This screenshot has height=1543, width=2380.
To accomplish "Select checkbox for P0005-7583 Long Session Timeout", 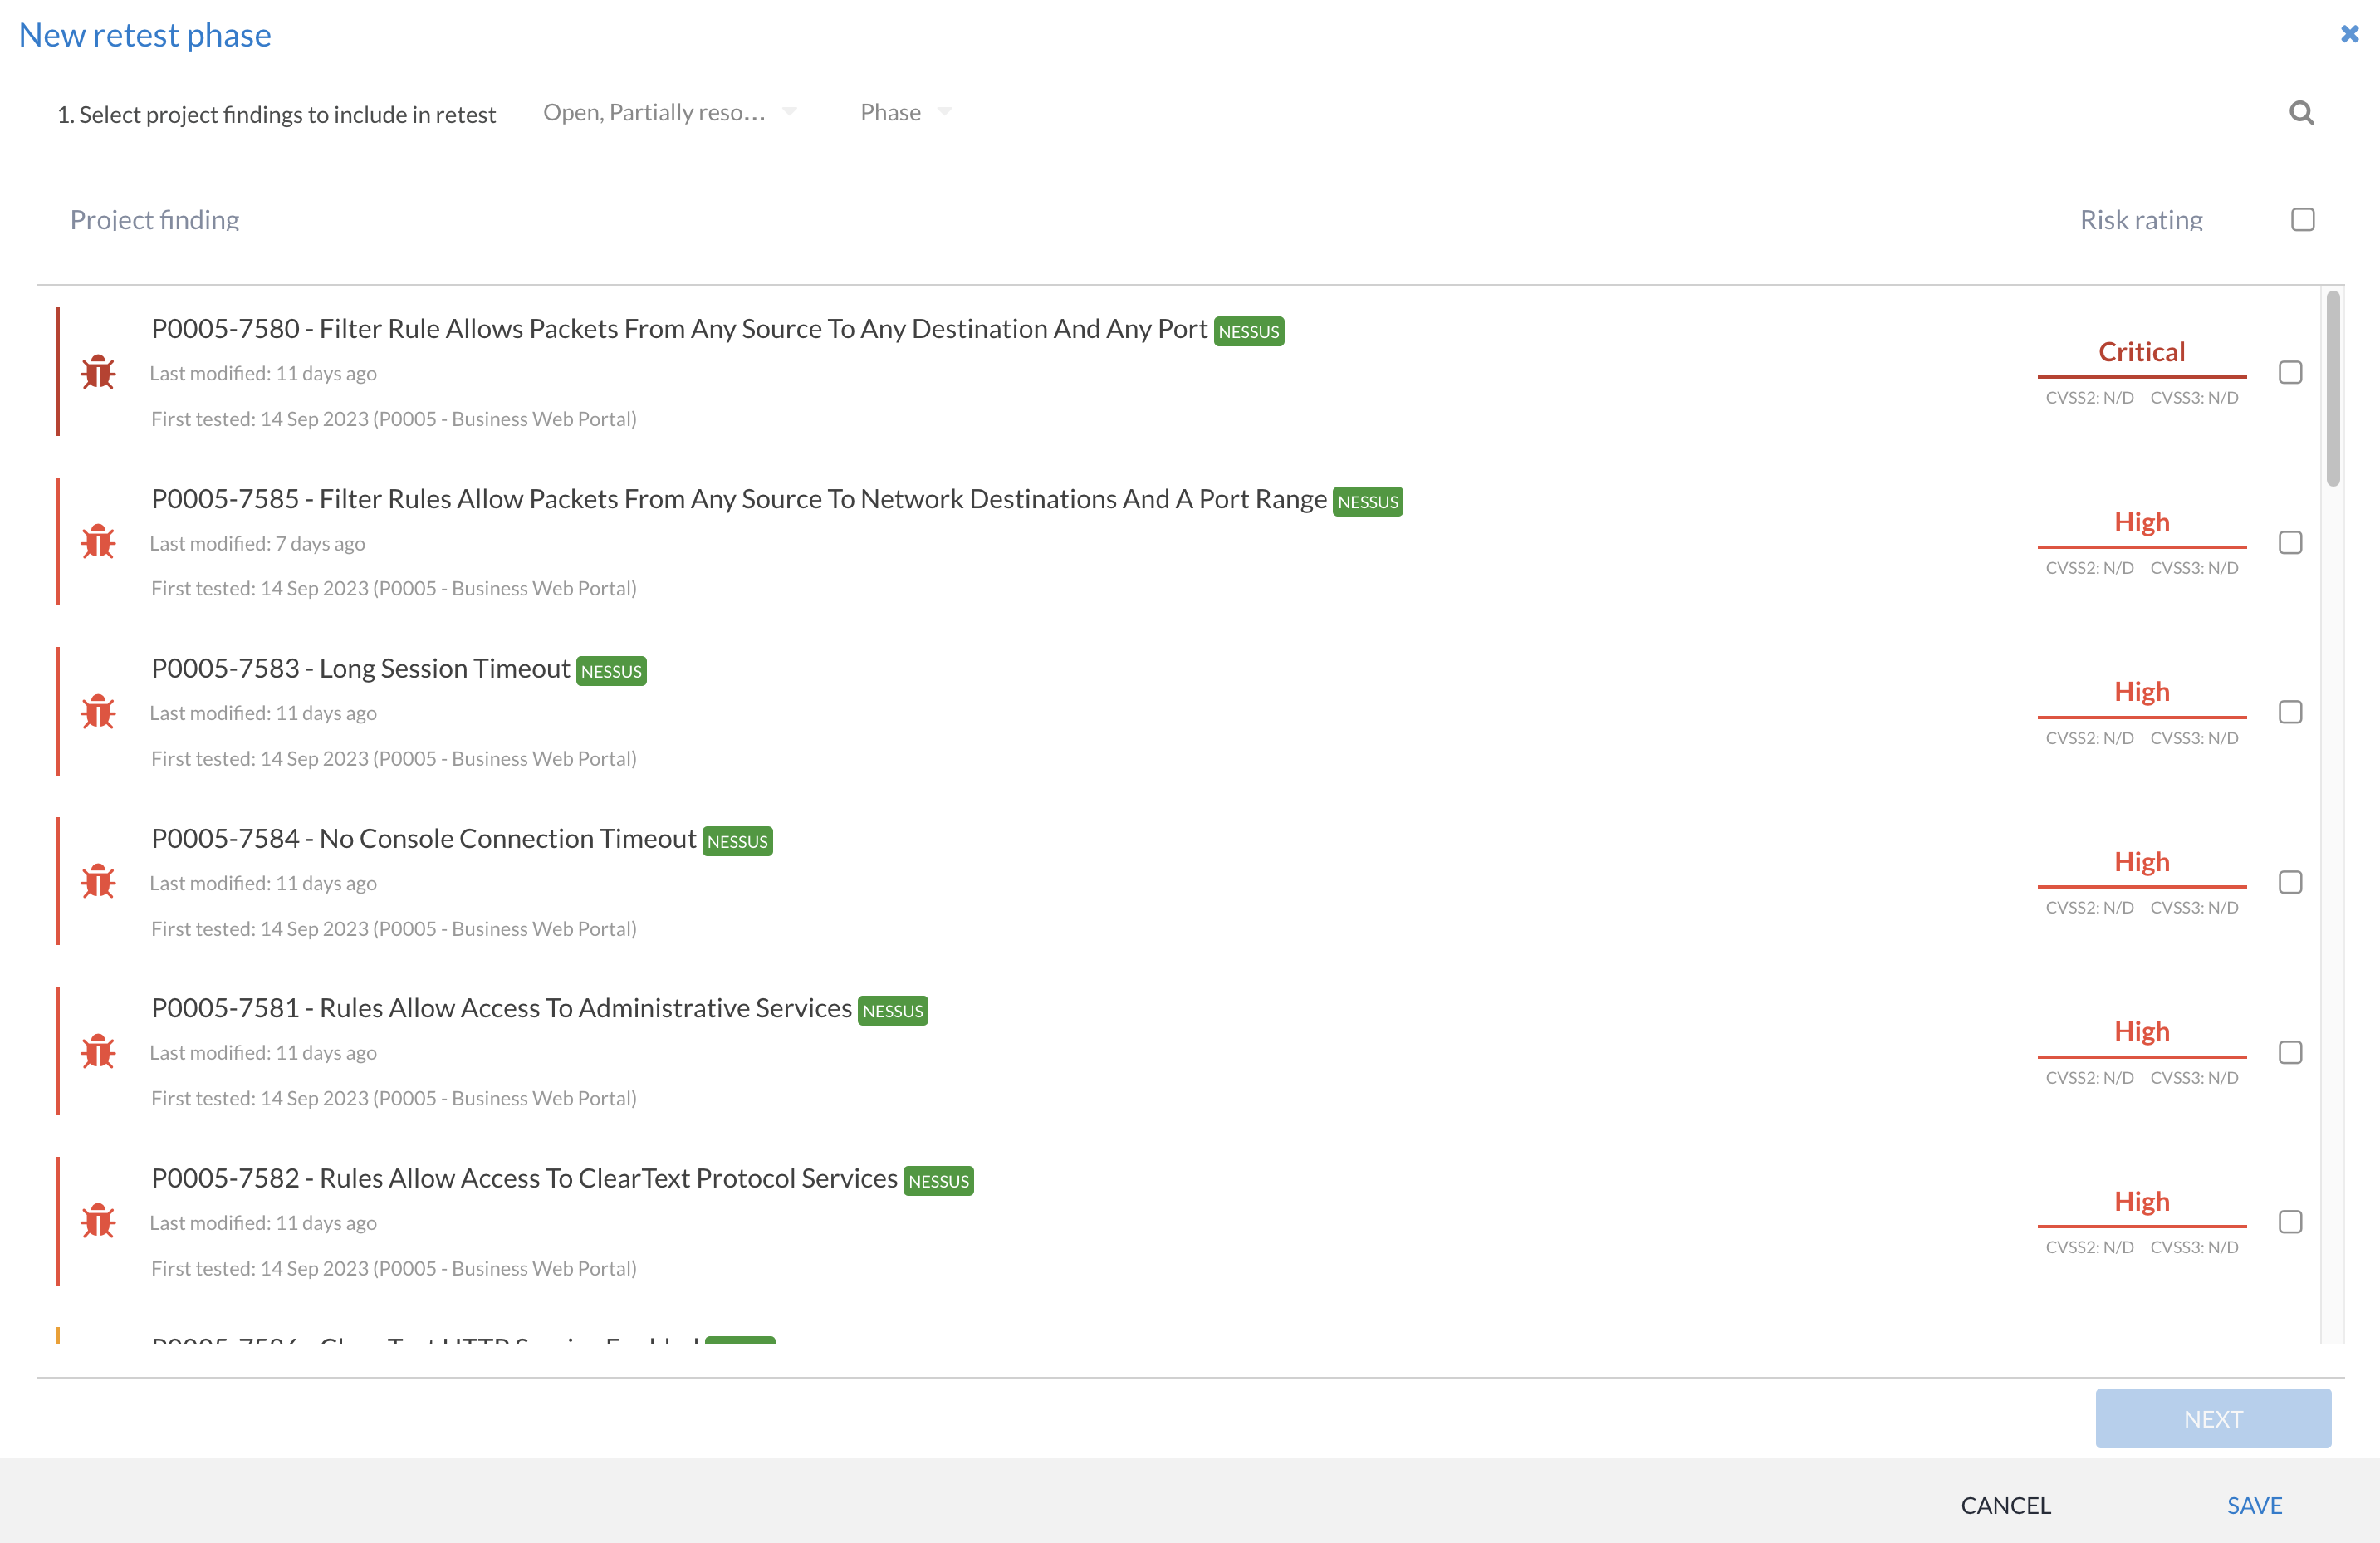I will pyautogui.click(x=2290, y=712).
